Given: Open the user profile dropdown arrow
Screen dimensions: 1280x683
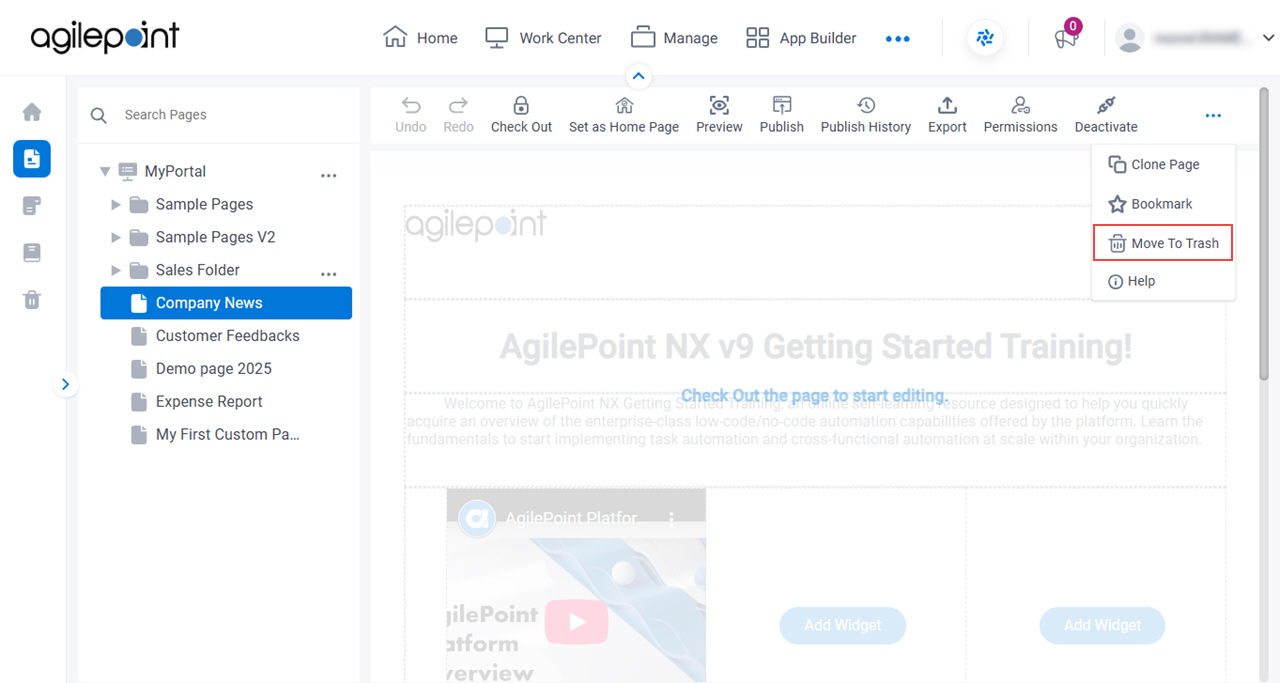Looking at the screenshot, I should pos(1268,38).
